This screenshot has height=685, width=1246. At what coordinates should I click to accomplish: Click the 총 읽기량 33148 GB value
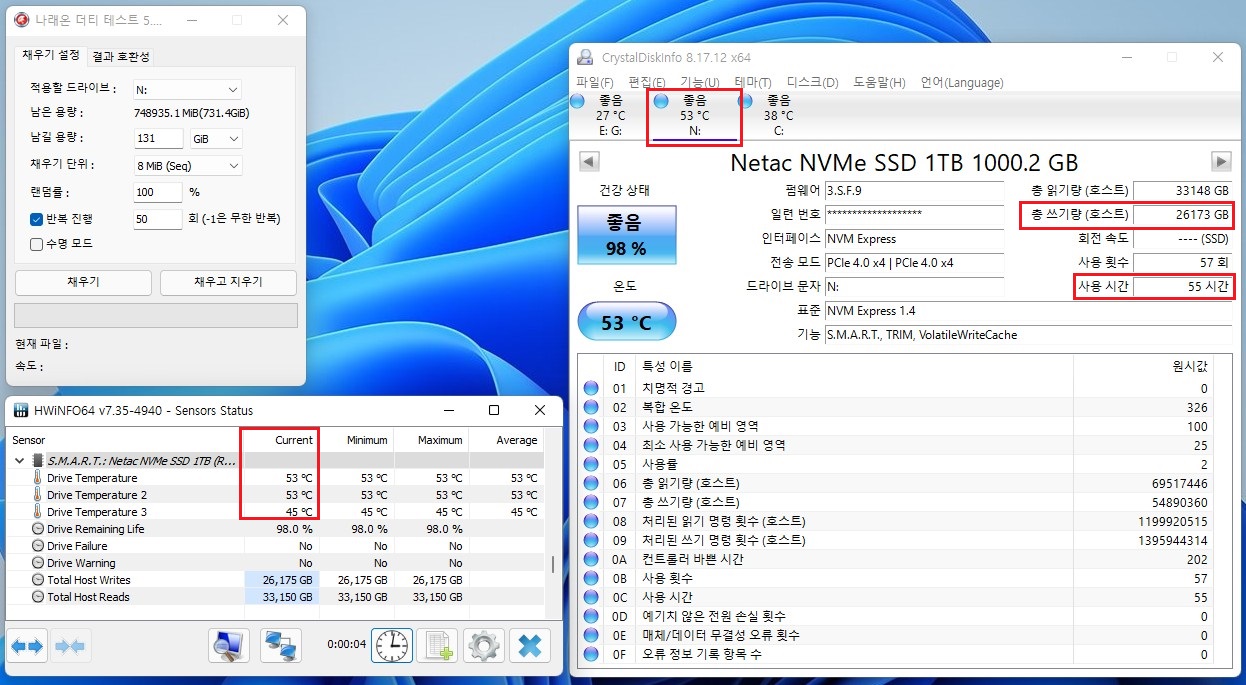pos(1183,190)
